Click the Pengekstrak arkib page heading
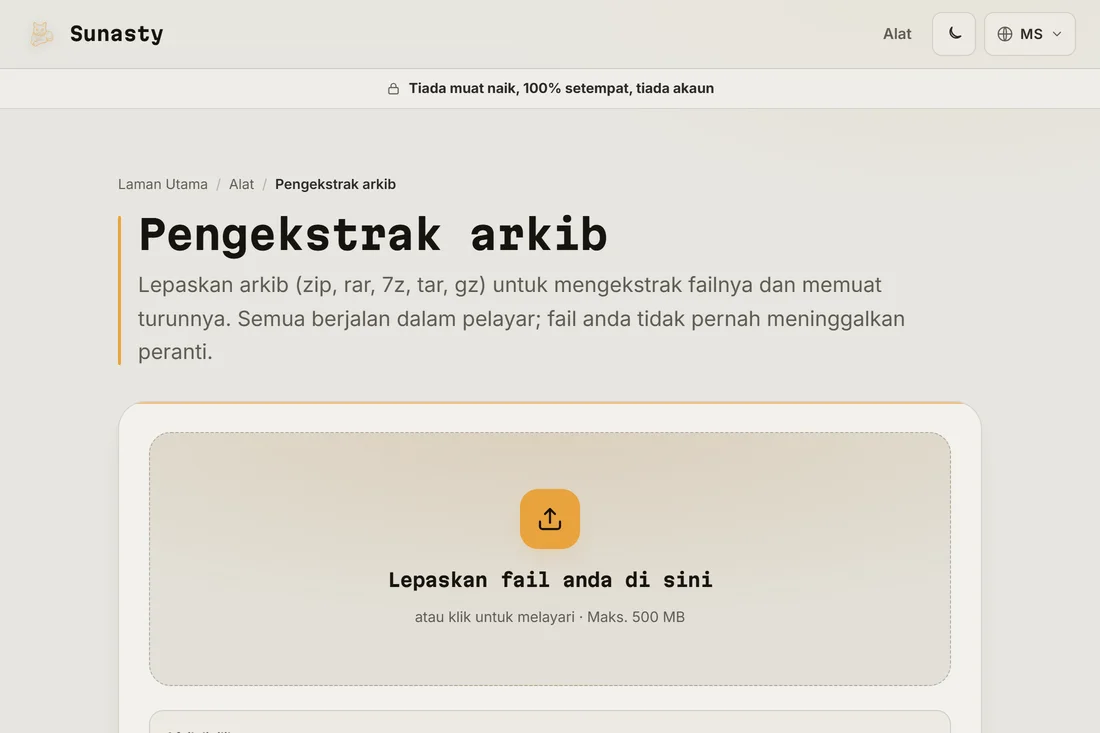Screen dimensions: 1100x733 [x=373, y=234]
